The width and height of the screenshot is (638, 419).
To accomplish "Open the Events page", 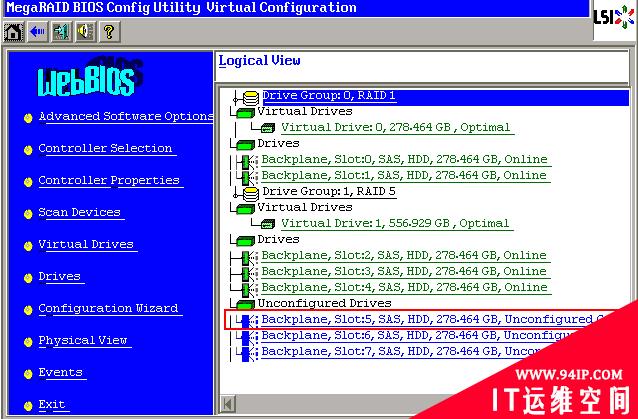I will point(61,373).
